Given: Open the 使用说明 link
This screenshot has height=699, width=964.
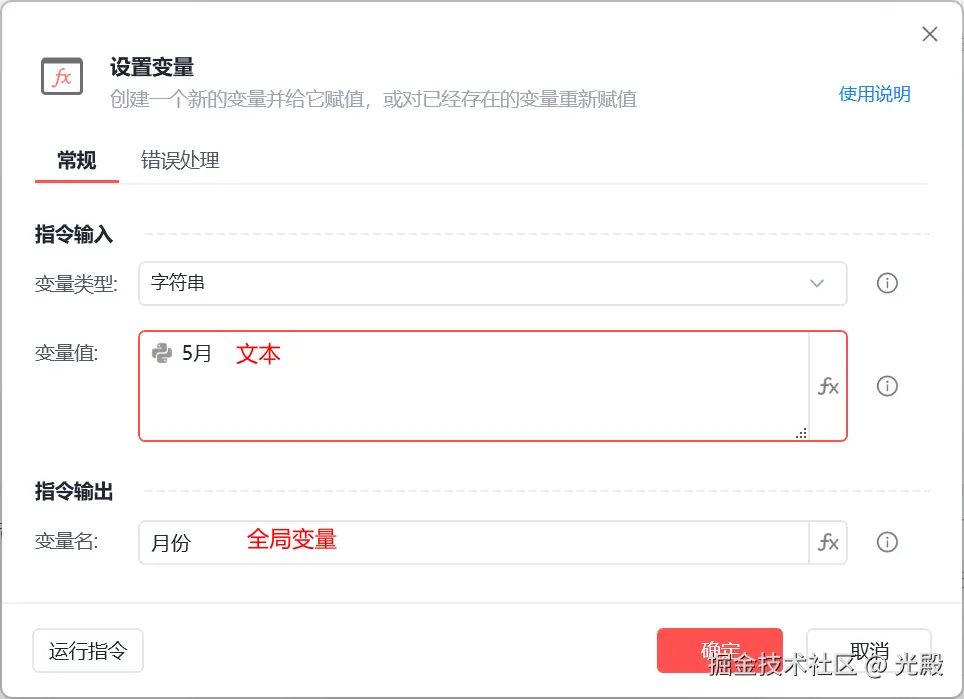Looking at the screenshot, I should (x=874, y=94).
